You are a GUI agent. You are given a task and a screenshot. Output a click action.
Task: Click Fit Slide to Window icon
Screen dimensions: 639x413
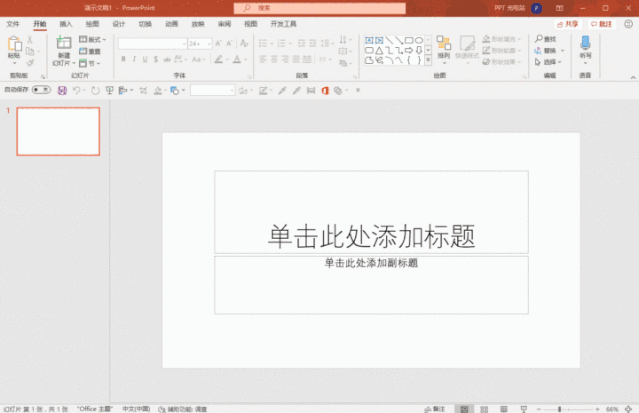[x=628, y=409]
